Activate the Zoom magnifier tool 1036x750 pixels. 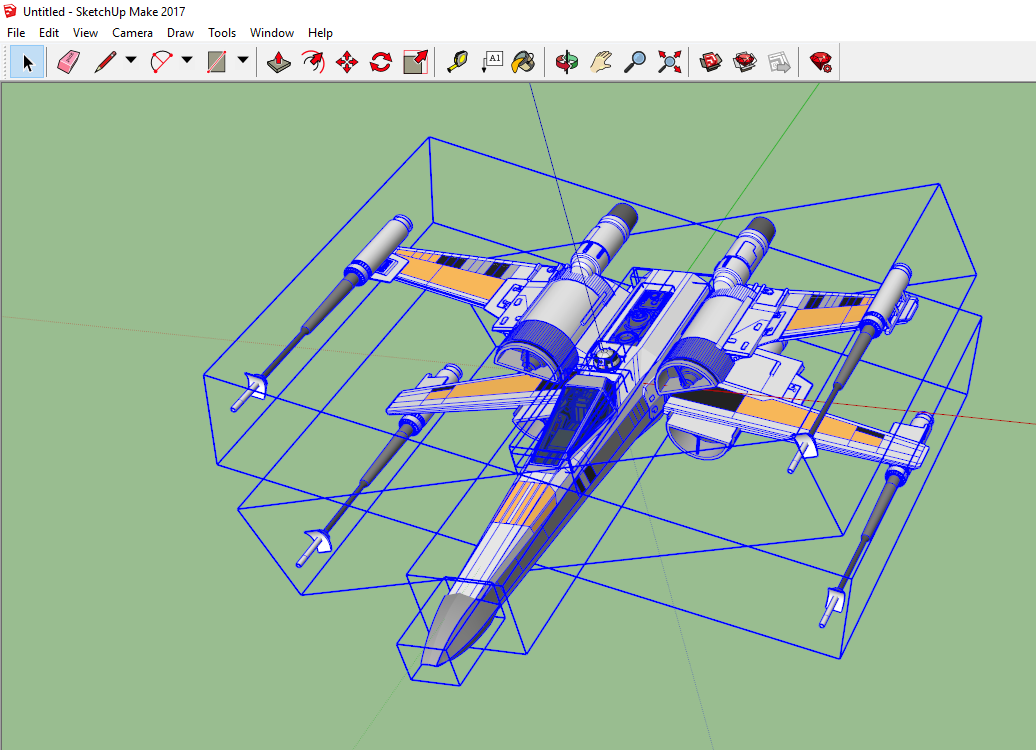635,62
